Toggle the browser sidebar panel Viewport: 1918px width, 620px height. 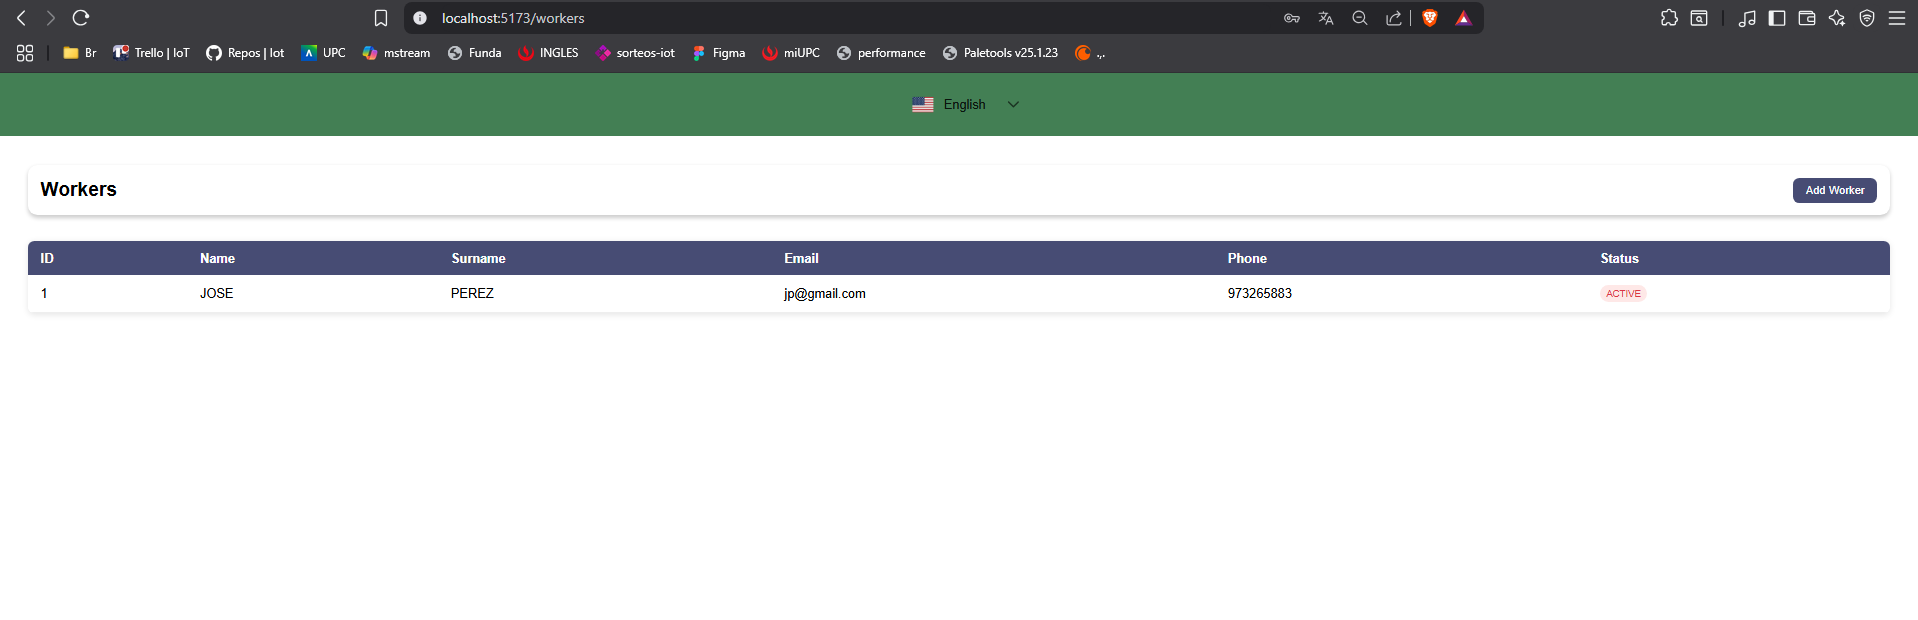point(1777,18)
